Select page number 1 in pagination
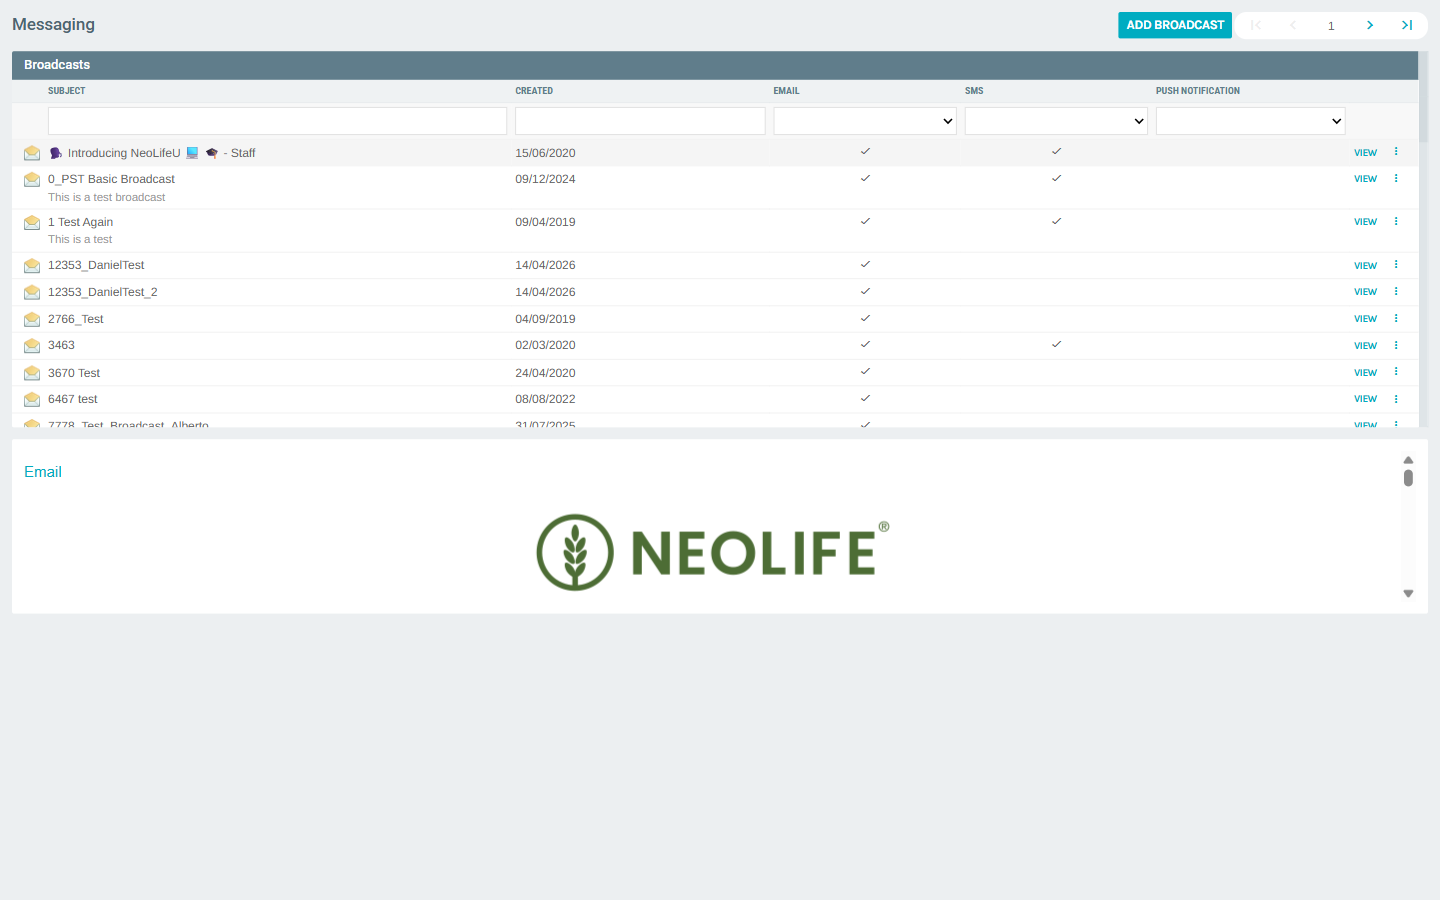1440x900 pixels. (x=1331, y=26)
